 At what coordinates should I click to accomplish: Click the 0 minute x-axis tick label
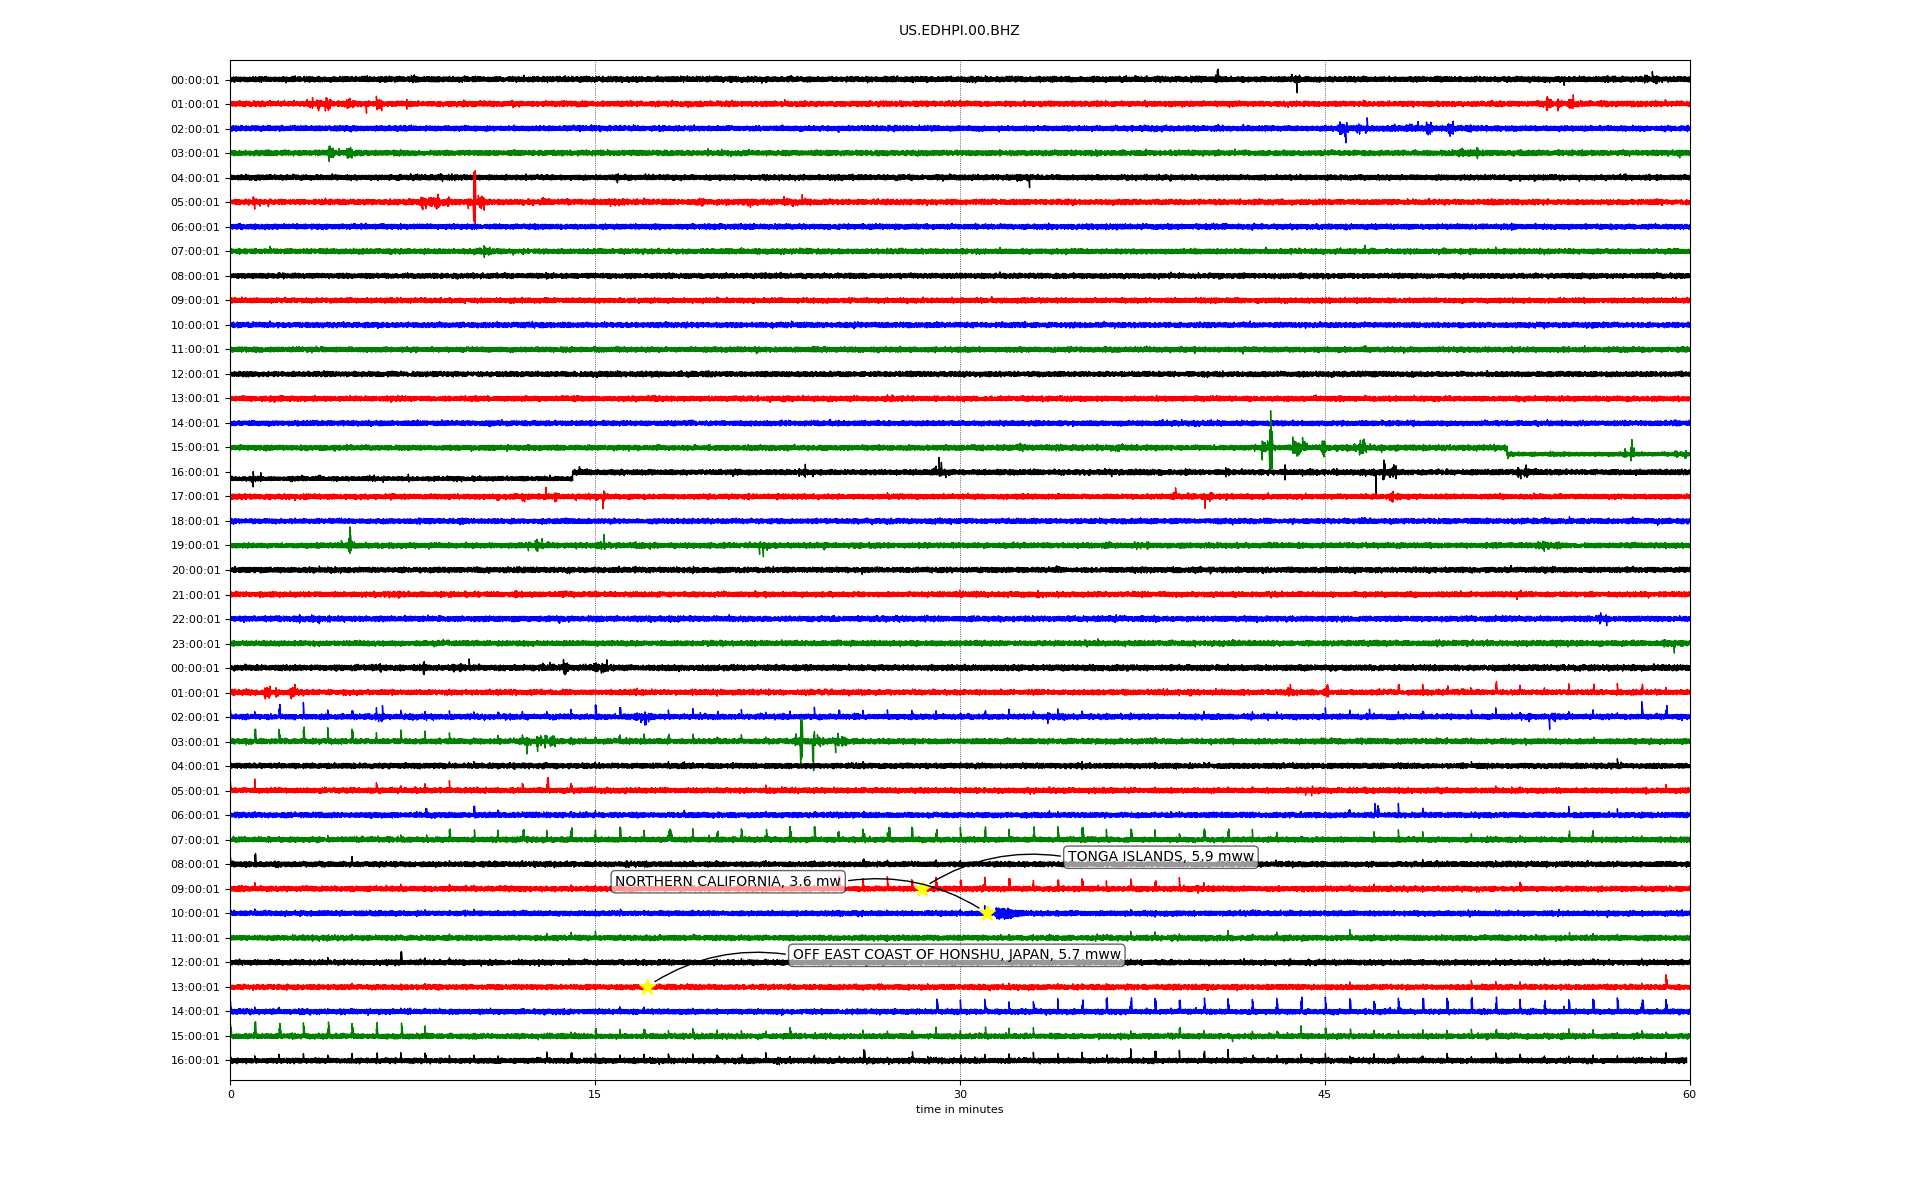click(231, 1094)
